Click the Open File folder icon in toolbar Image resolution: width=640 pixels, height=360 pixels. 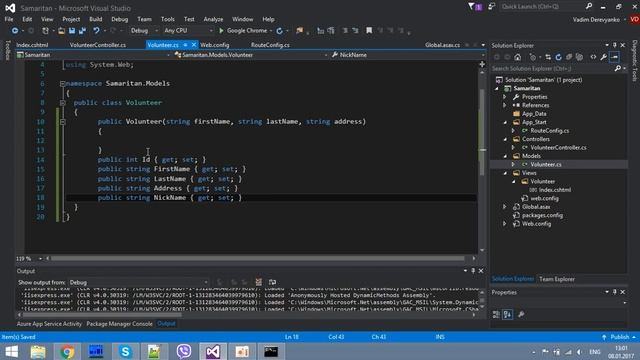[x=61, y=31]
